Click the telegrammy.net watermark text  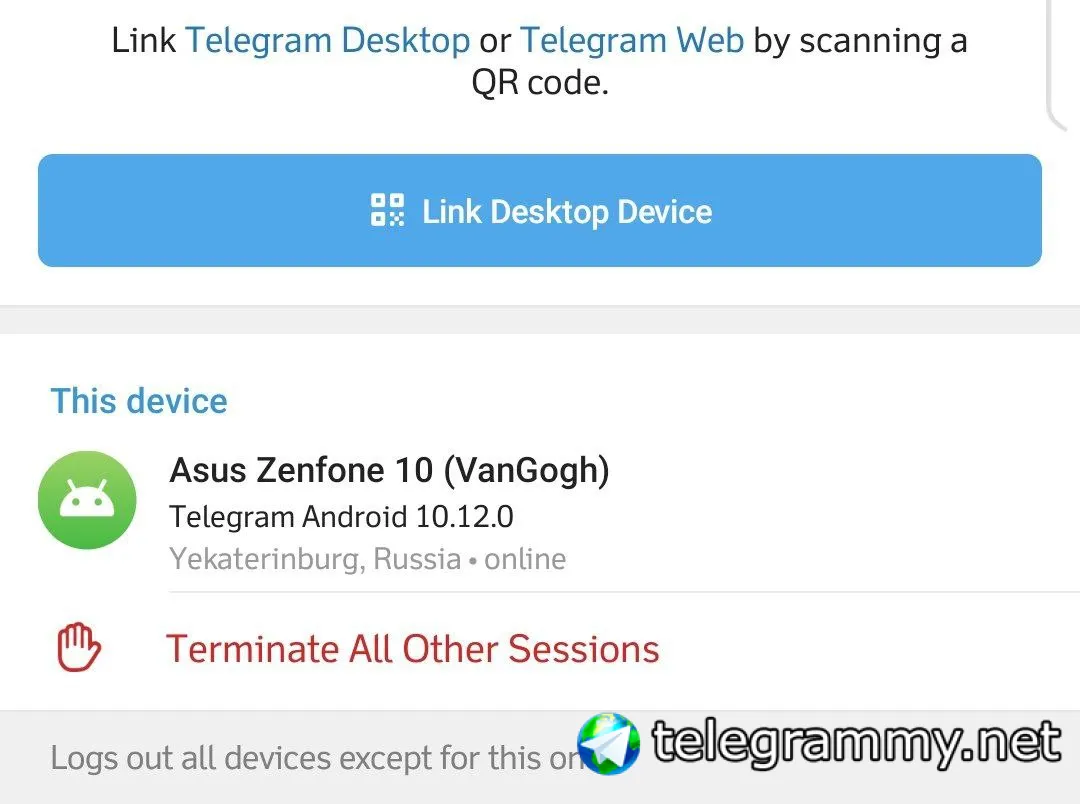(x=856, y=742)
